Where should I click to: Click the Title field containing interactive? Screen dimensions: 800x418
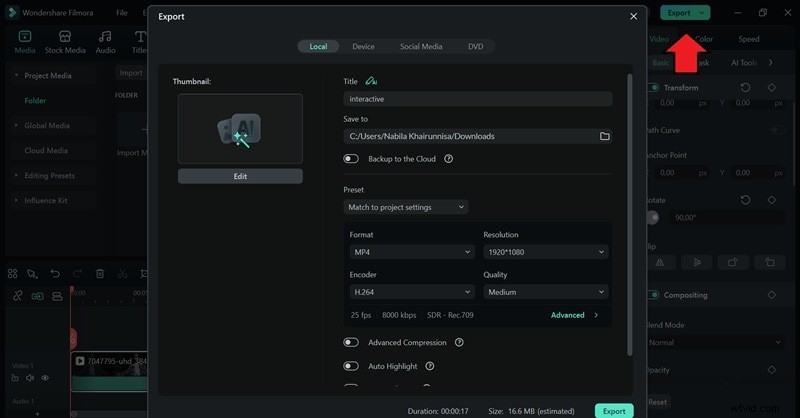477,99
